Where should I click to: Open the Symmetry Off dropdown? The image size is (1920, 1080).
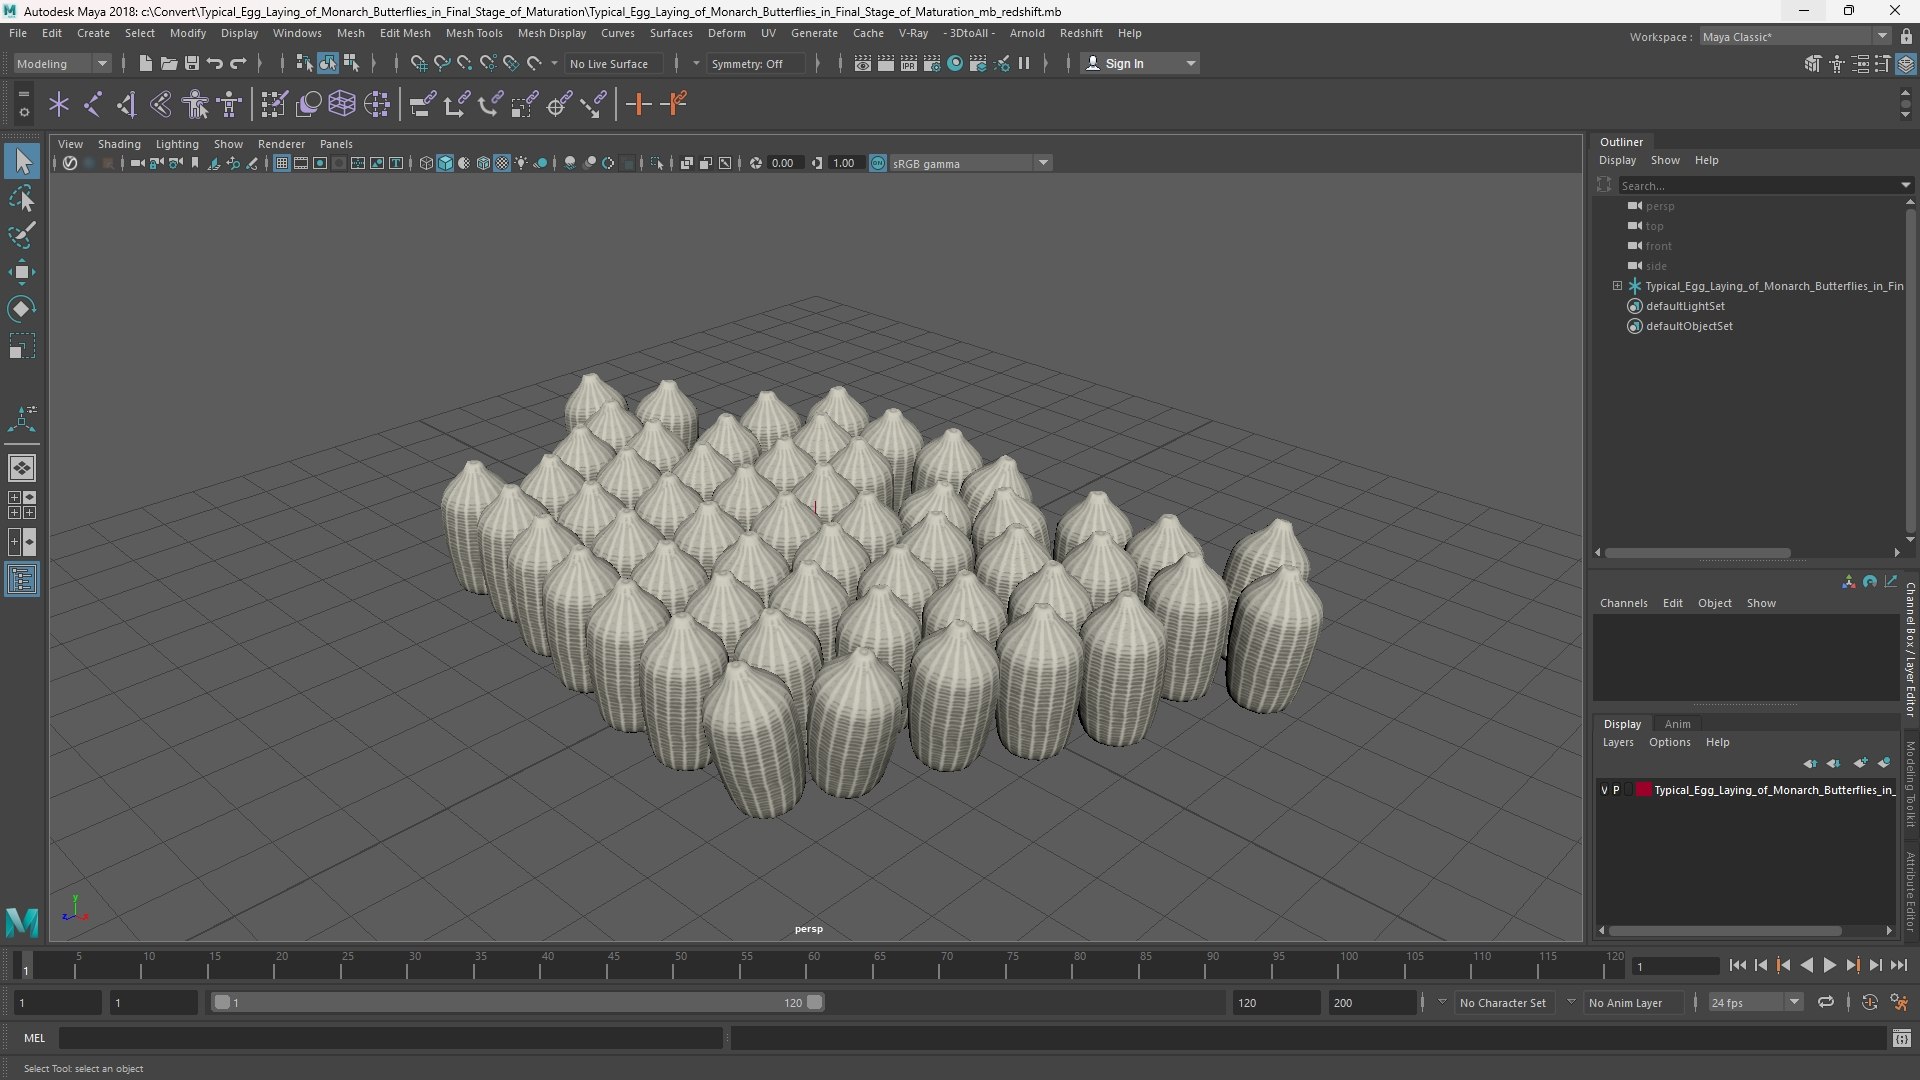click(757, 63)
